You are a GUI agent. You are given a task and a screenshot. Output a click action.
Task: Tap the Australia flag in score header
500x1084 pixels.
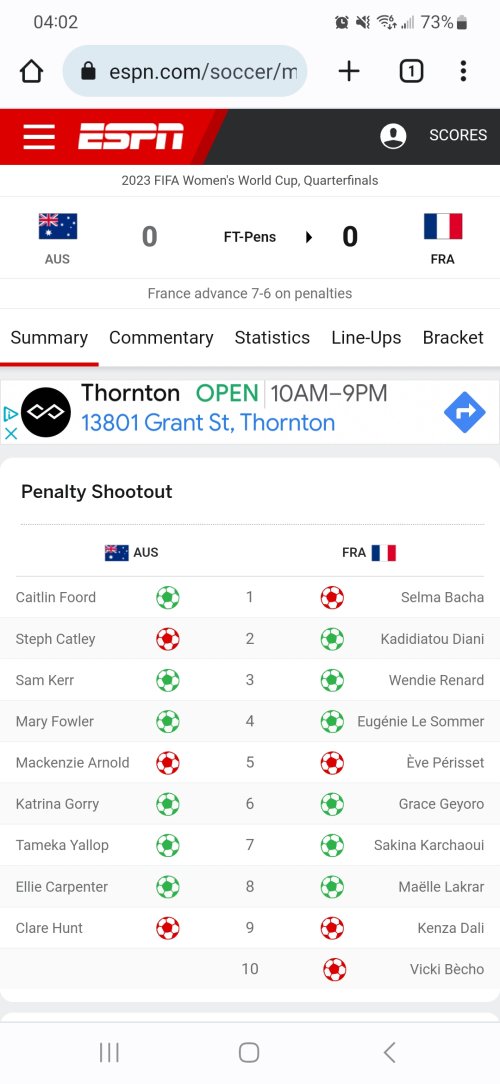pyautogui.click(x=58, y=226)
